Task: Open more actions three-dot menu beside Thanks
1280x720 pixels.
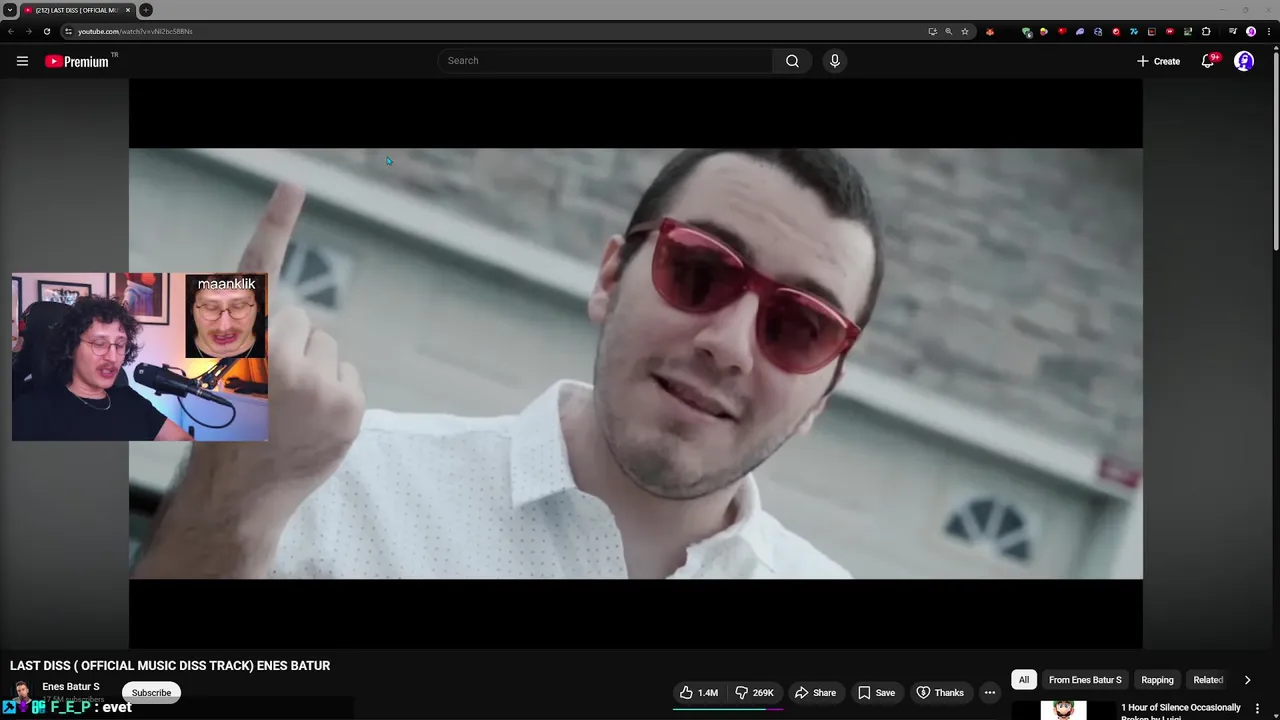Action: (x=989, y=693)
